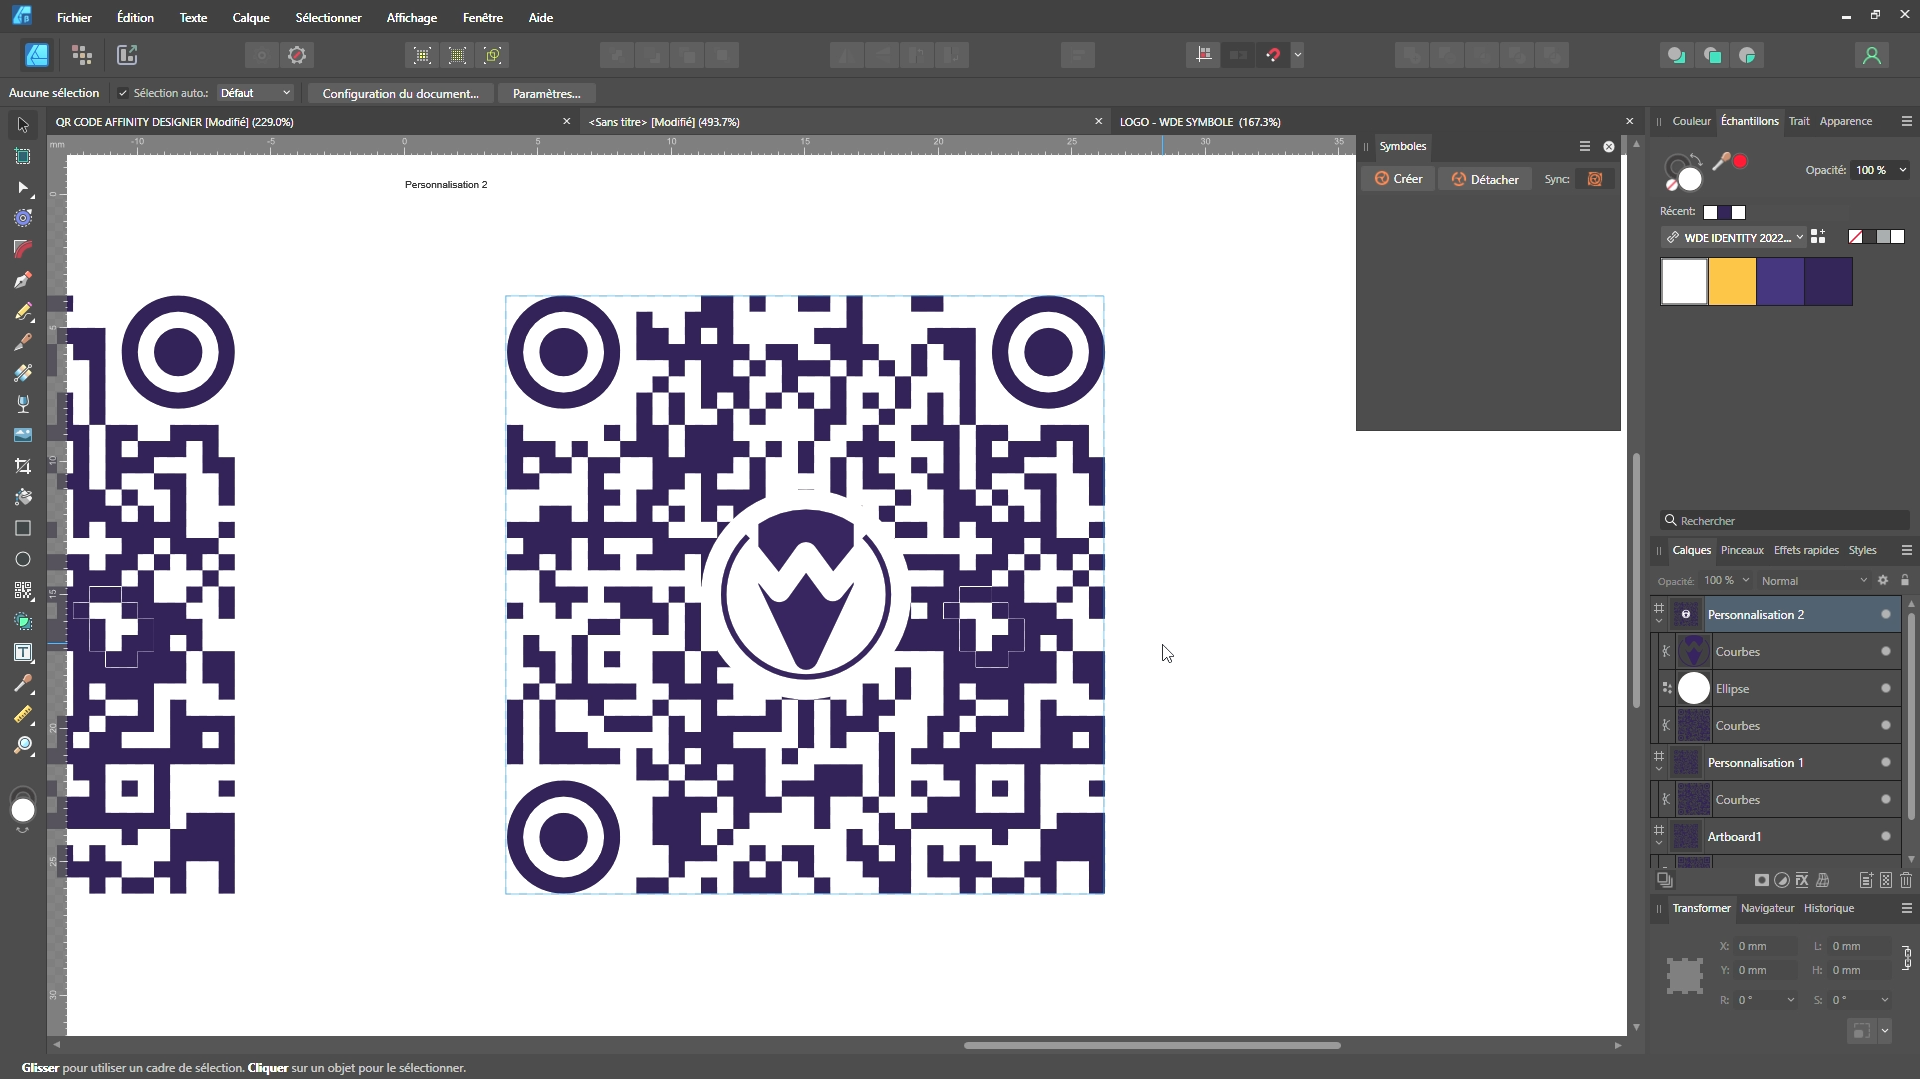Screen dimensions: 1920x1080
Task: Activate the Artistic Text tool
Action: tap(22, 652)
